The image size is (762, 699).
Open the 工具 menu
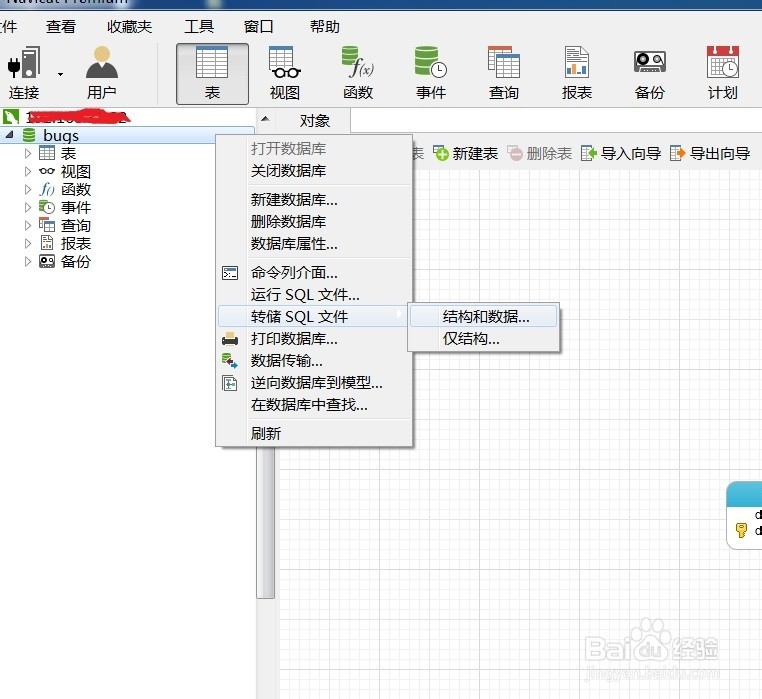[x=199, y=26]
